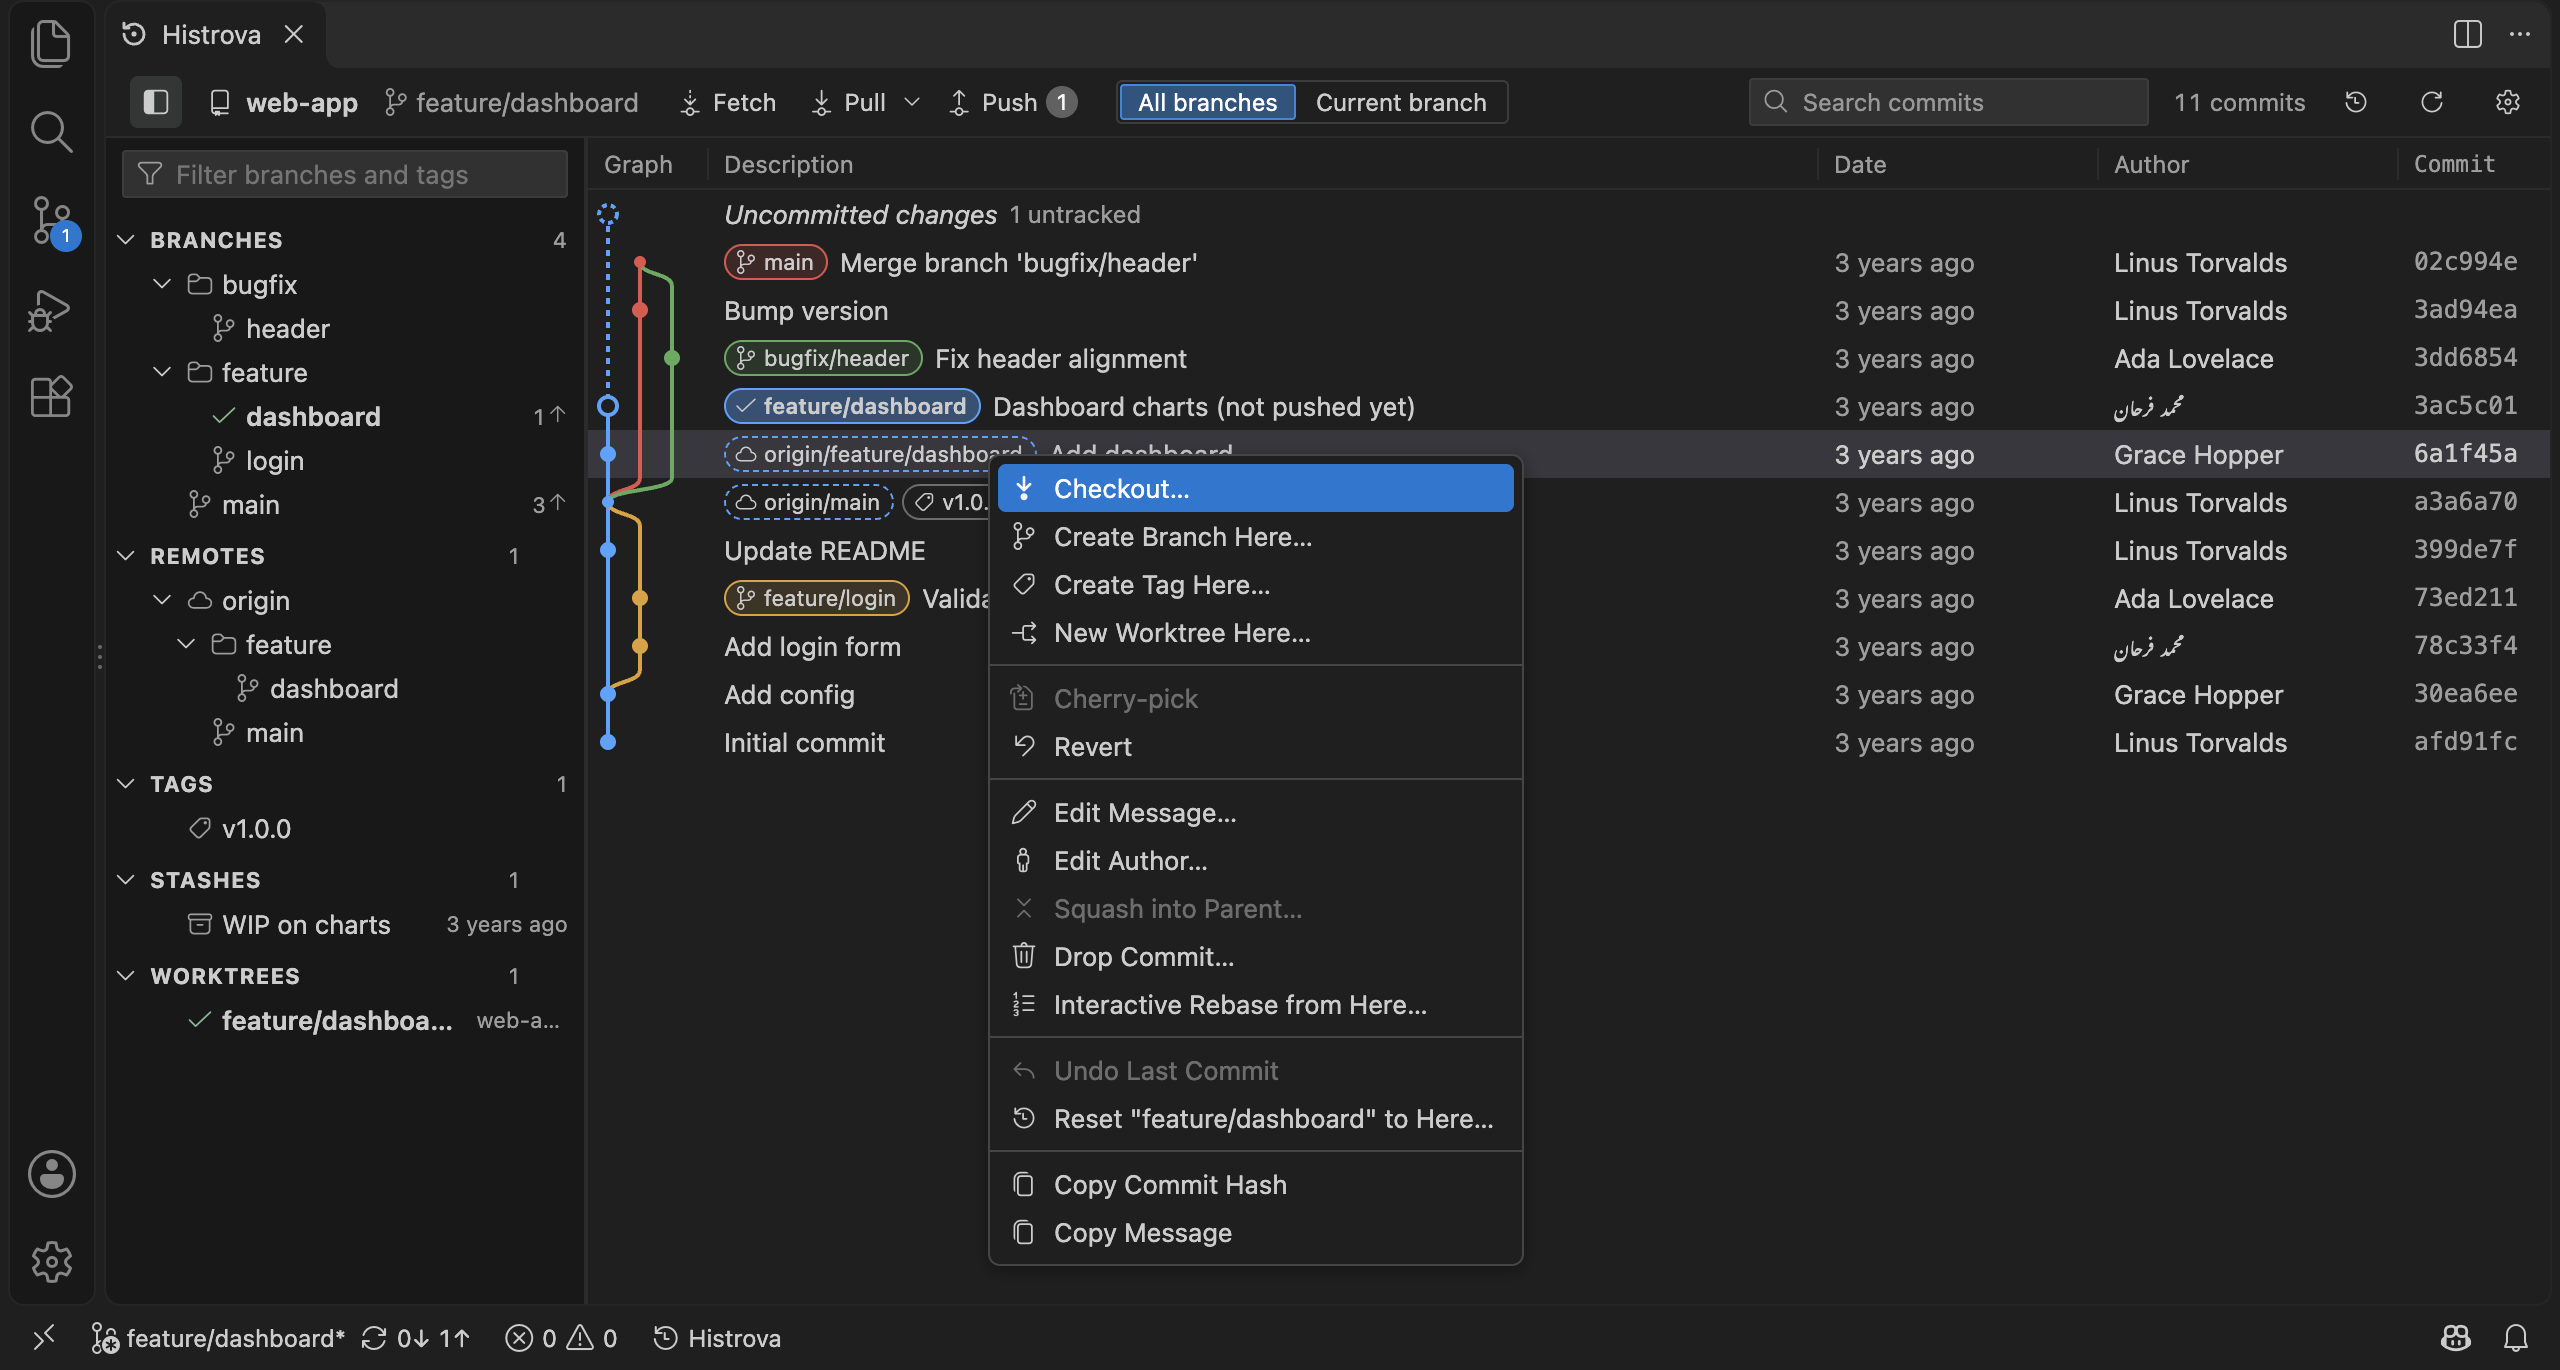Click the Pull toolbar button

coord(848,102)
